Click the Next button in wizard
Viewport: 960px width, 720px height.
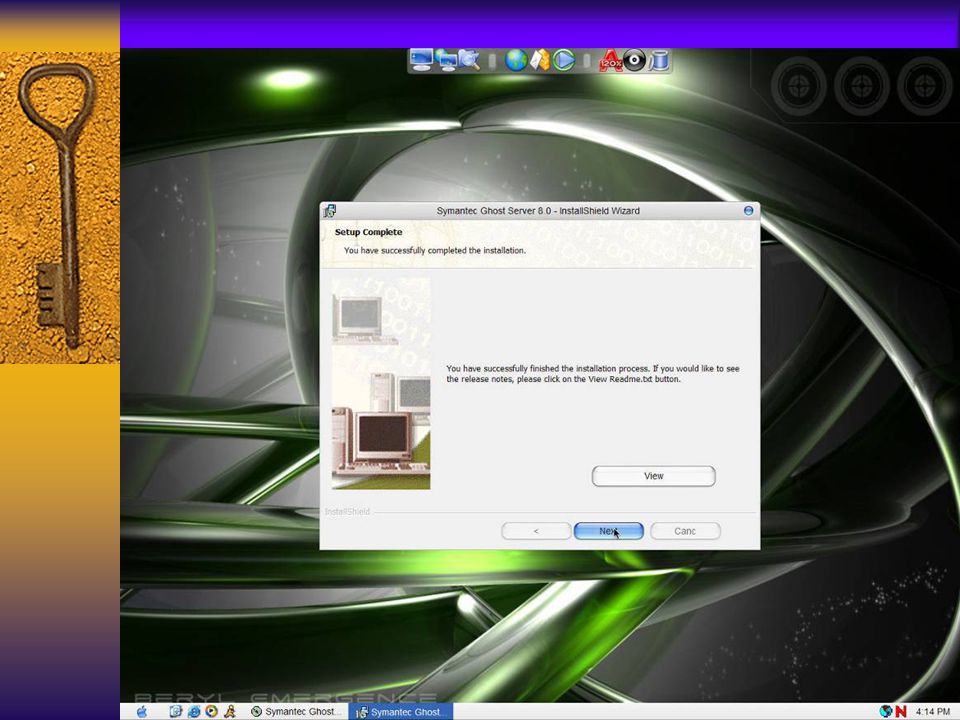pyautogui.click(x=609, y=531)
